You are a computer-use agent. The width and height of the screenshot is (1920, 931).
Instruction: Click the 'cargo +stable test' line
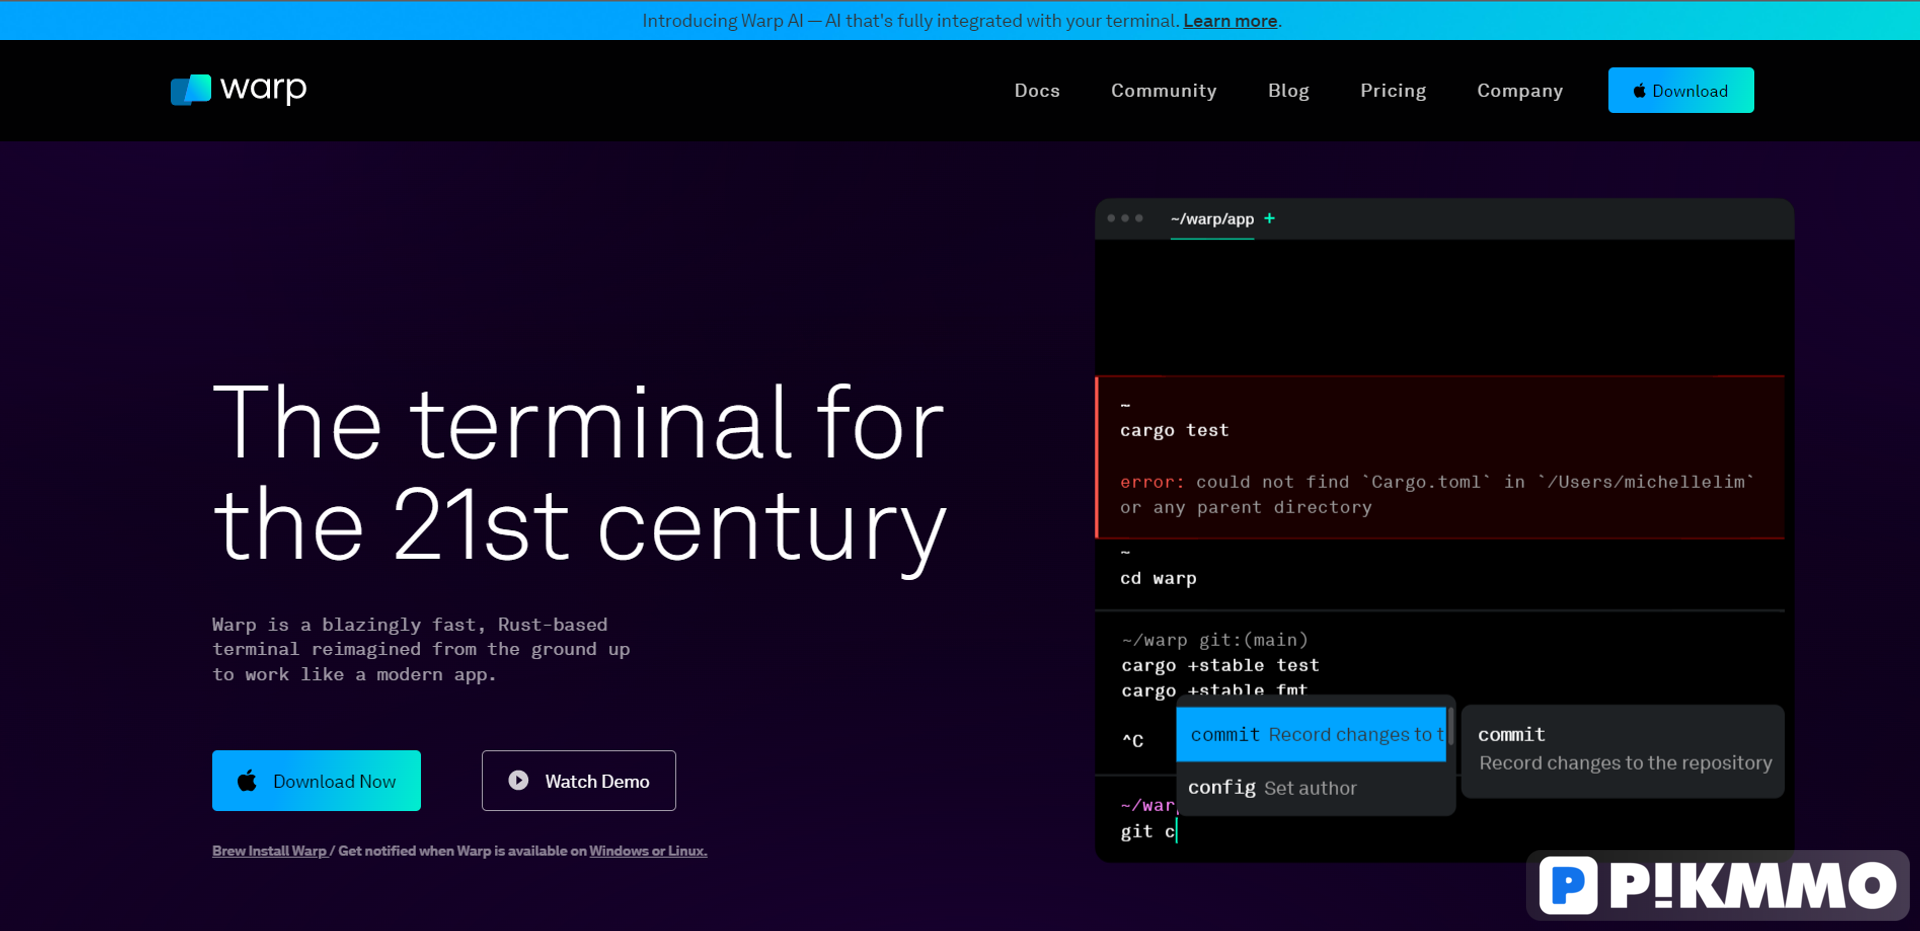tap(1220, 665)
